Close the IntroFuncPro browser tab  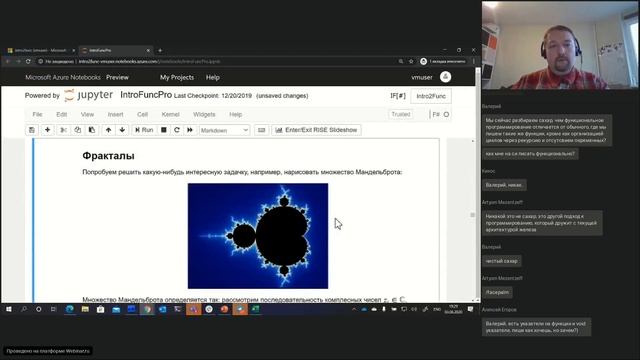click(x=148, y=50)
